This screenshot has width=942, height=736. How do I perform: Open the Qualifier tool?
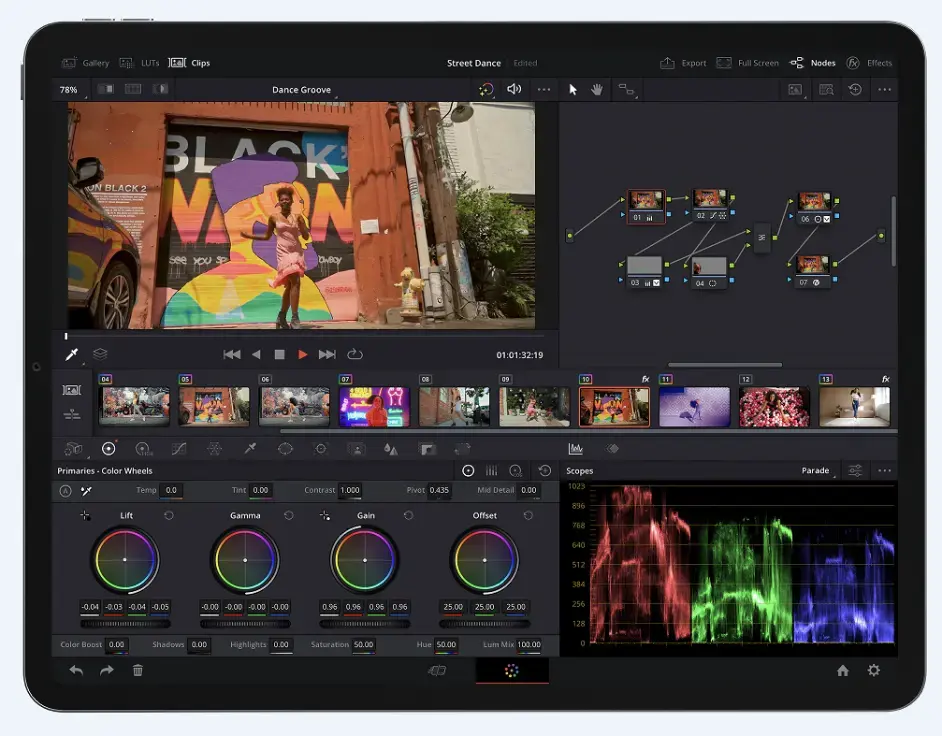[x=248, y=448]
